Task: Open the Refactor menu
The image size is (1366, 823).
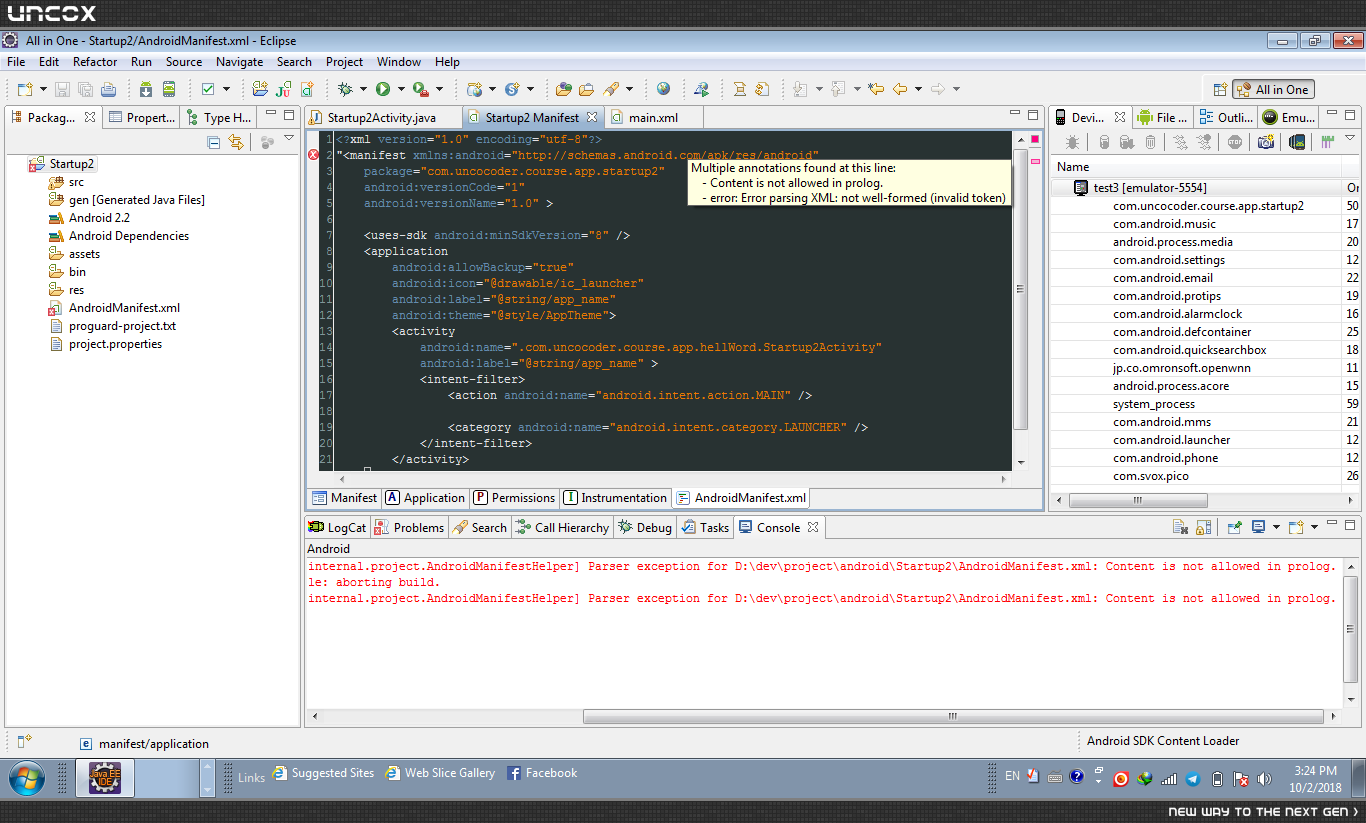Action: [x=95, y=62]
